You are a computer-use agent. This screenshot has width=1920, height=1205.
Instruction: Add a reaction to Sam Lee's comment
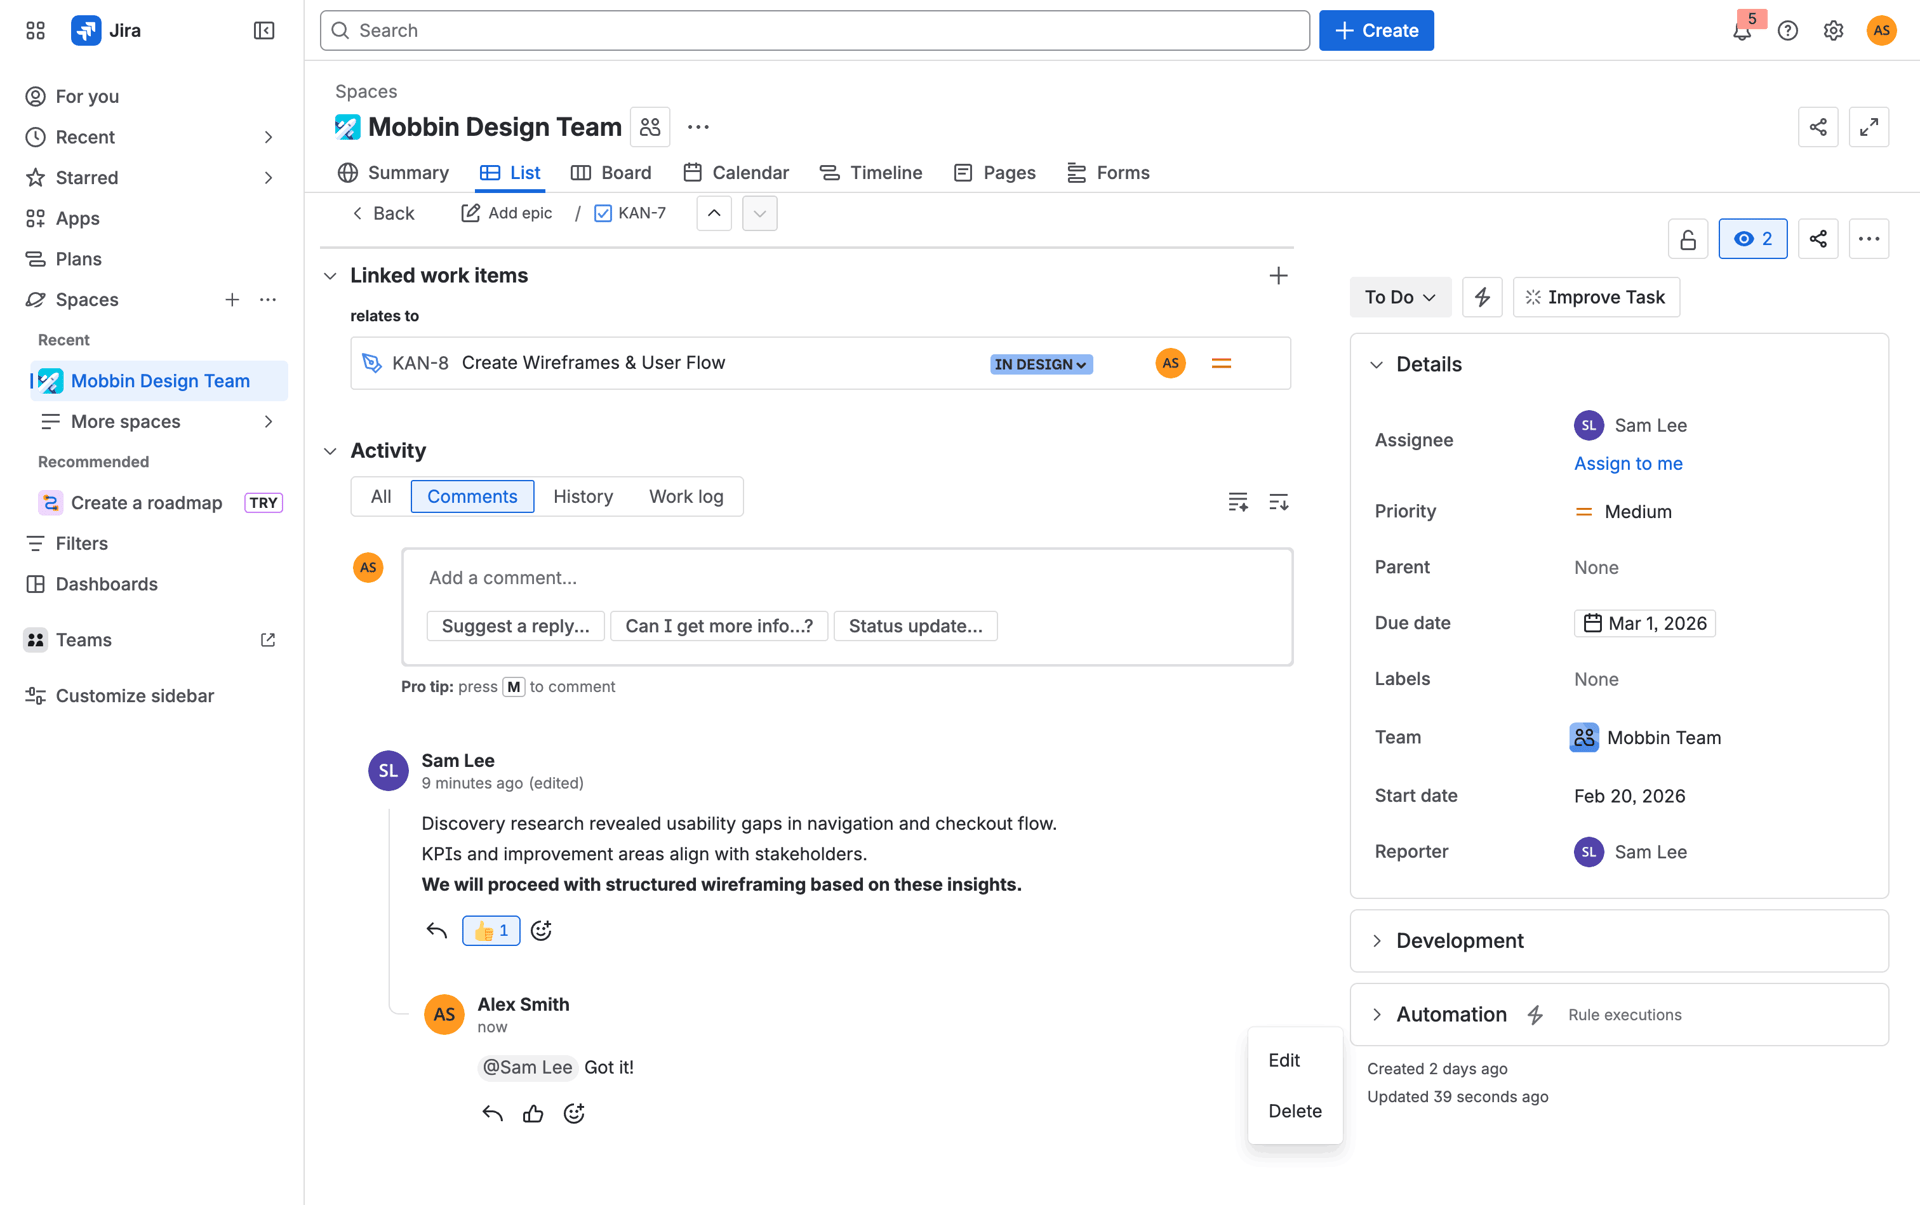(x=541, y=931)
